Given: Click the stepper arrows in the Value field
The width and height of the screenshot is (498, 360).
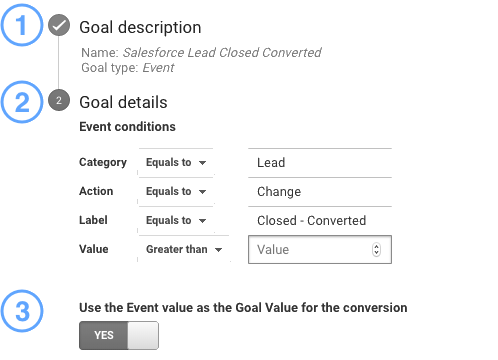Looking at the screenshot, I should tap(376, 250).
